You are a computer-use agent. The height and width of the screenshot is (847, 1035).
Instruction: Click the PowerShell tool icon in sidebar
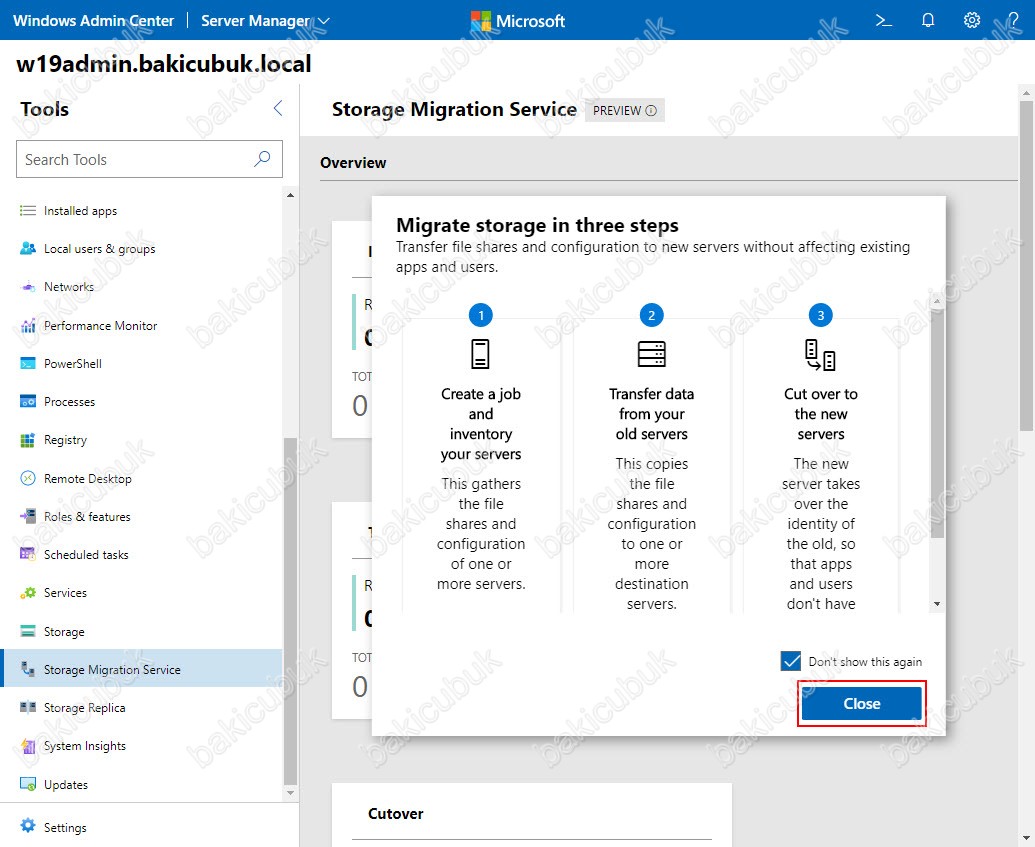[28, 363]
